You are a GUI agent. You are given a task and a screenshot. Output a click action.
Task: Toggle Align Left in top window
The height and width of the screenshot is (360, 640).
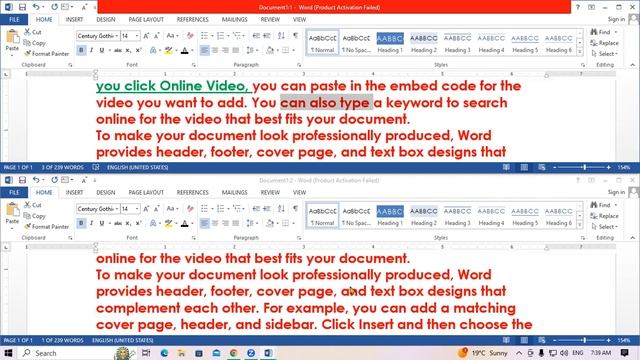(204, 50)
